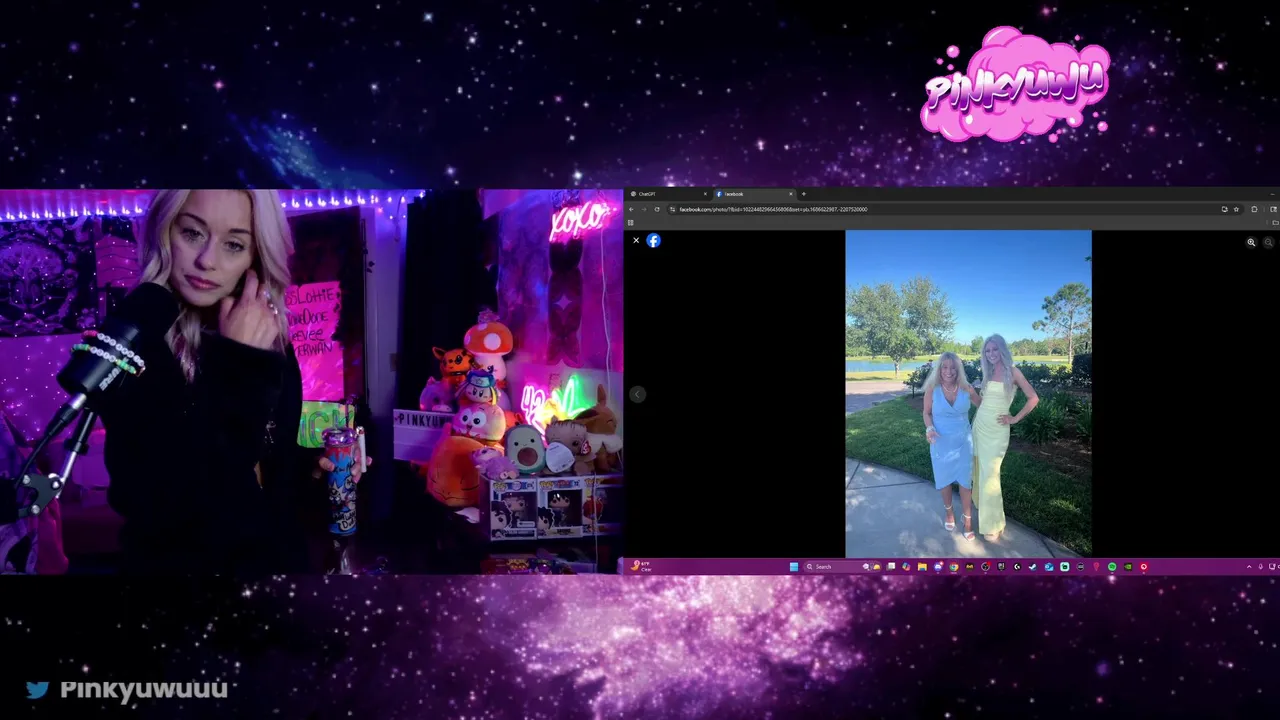Open Spotify from the taskbar
Viewport: 1280px width, 720px height.
tap(1112, 567)
